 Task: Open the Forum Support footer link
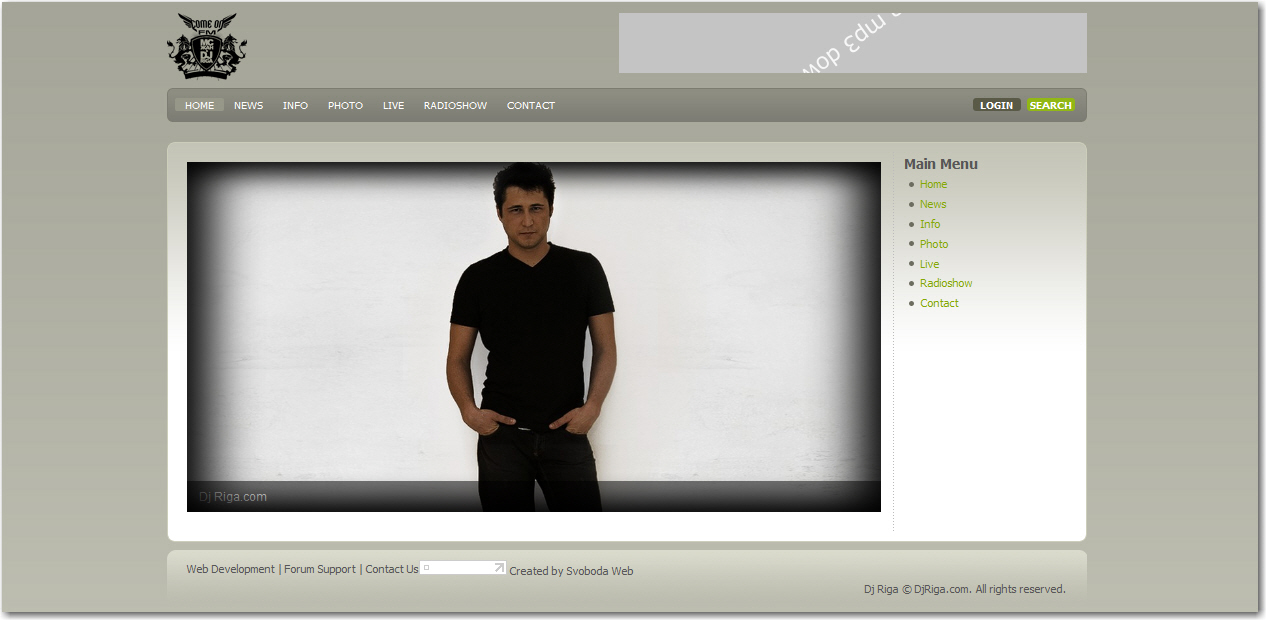[320, 569]
